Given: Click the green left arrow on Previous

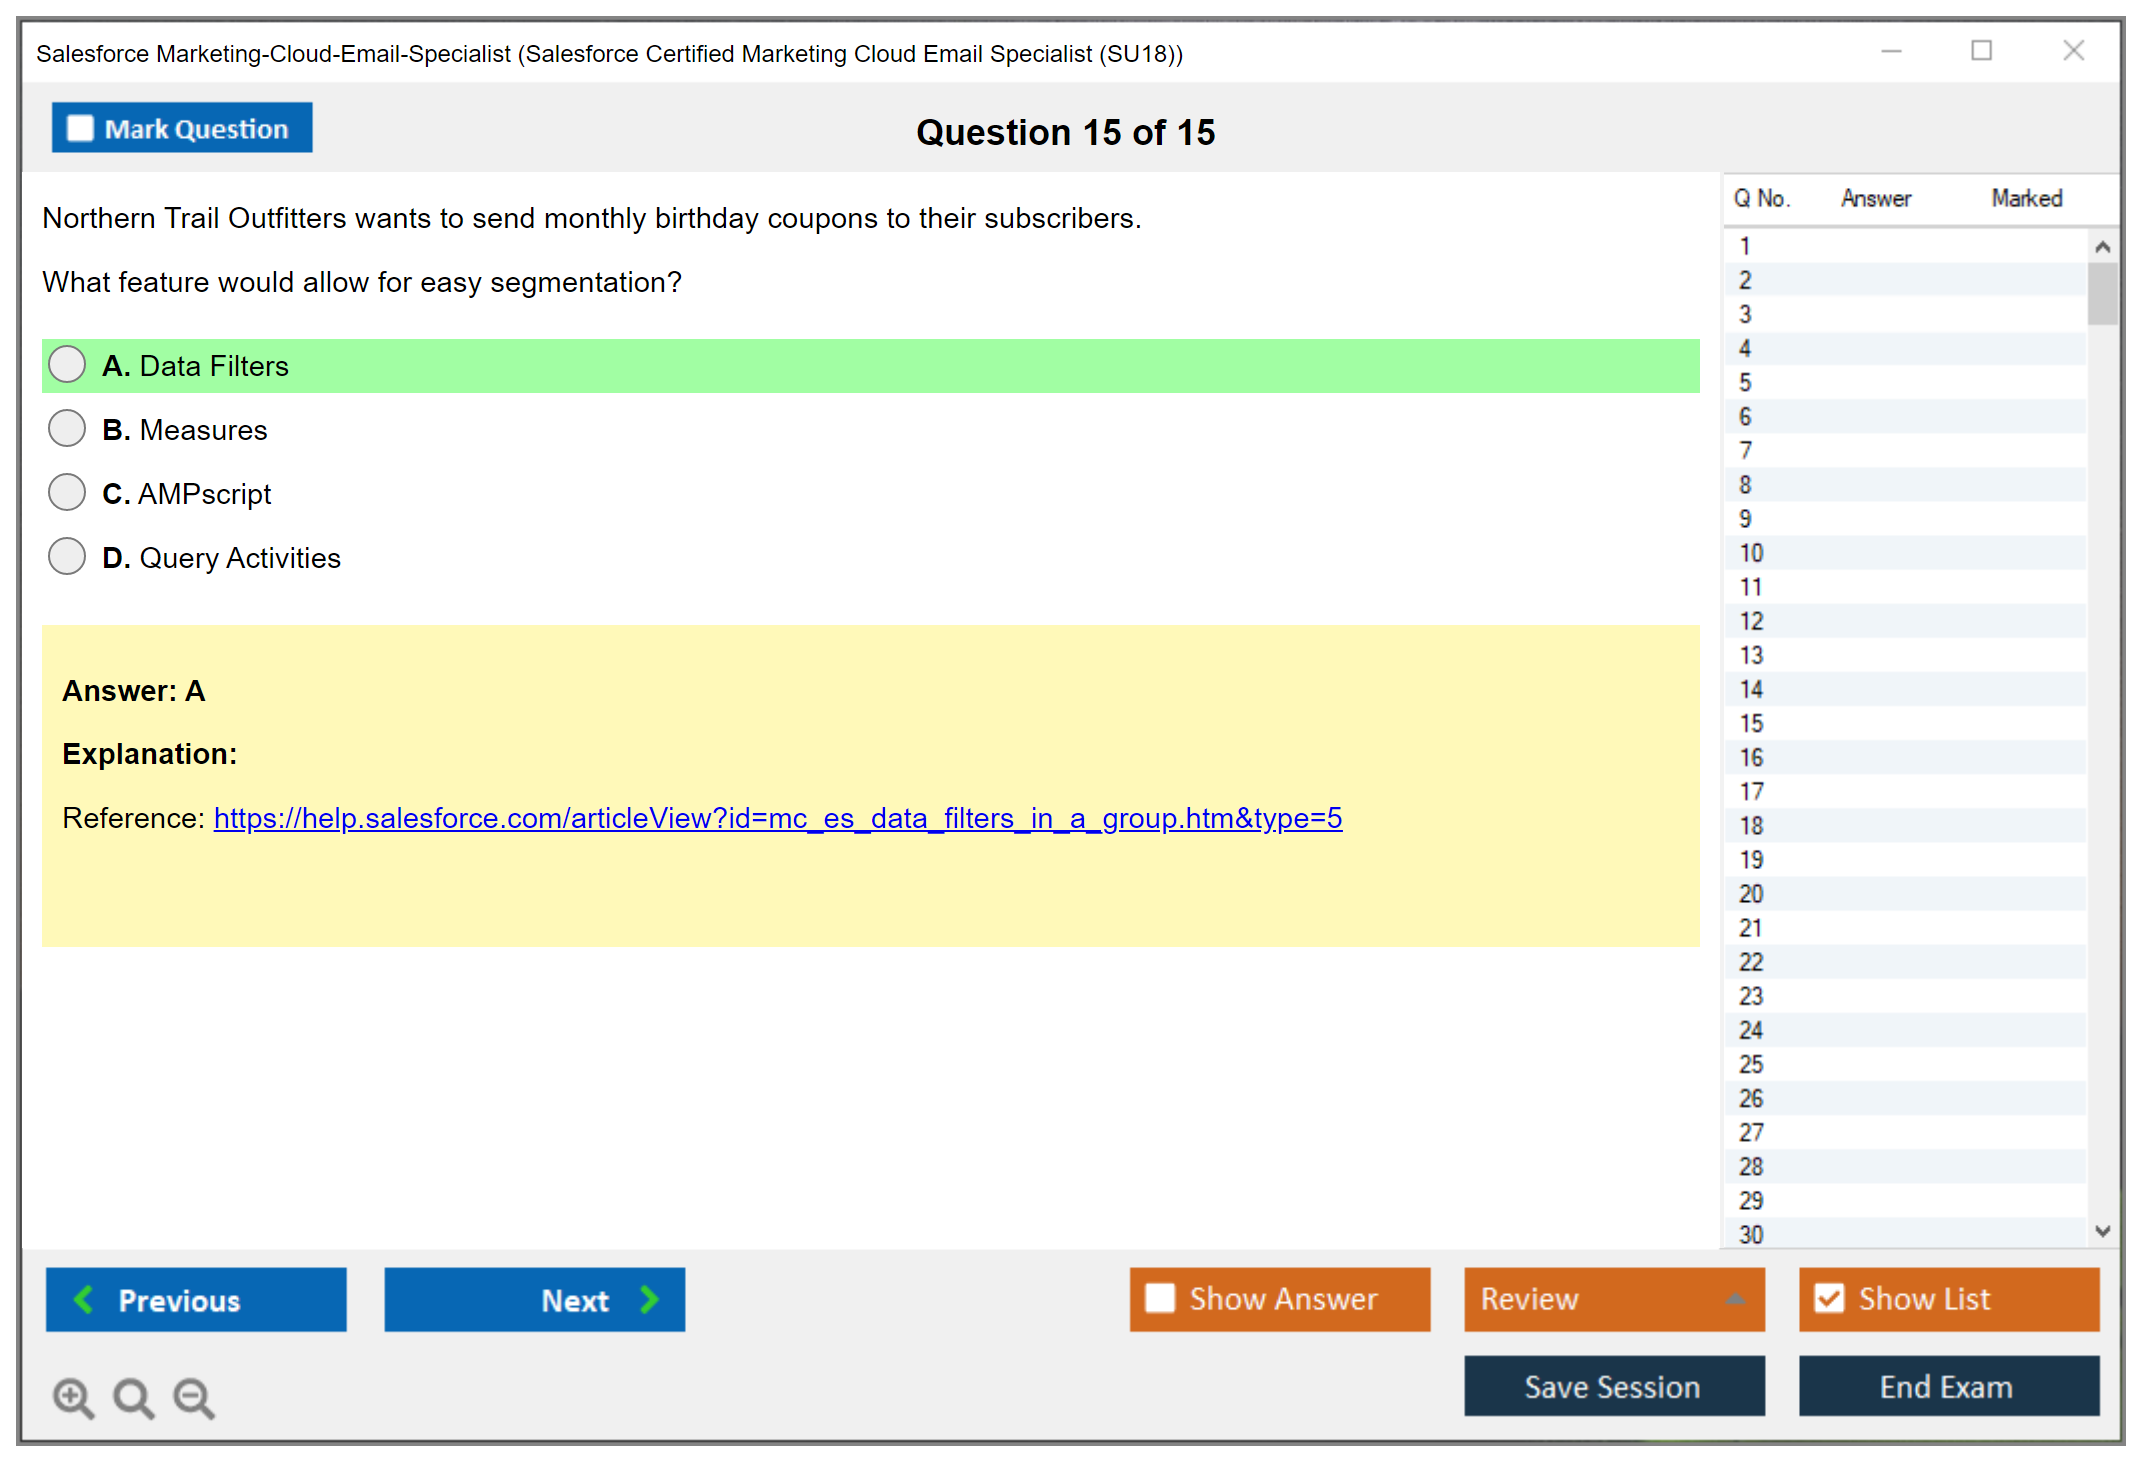Looking at the screenshot, I should point(84,1299).
